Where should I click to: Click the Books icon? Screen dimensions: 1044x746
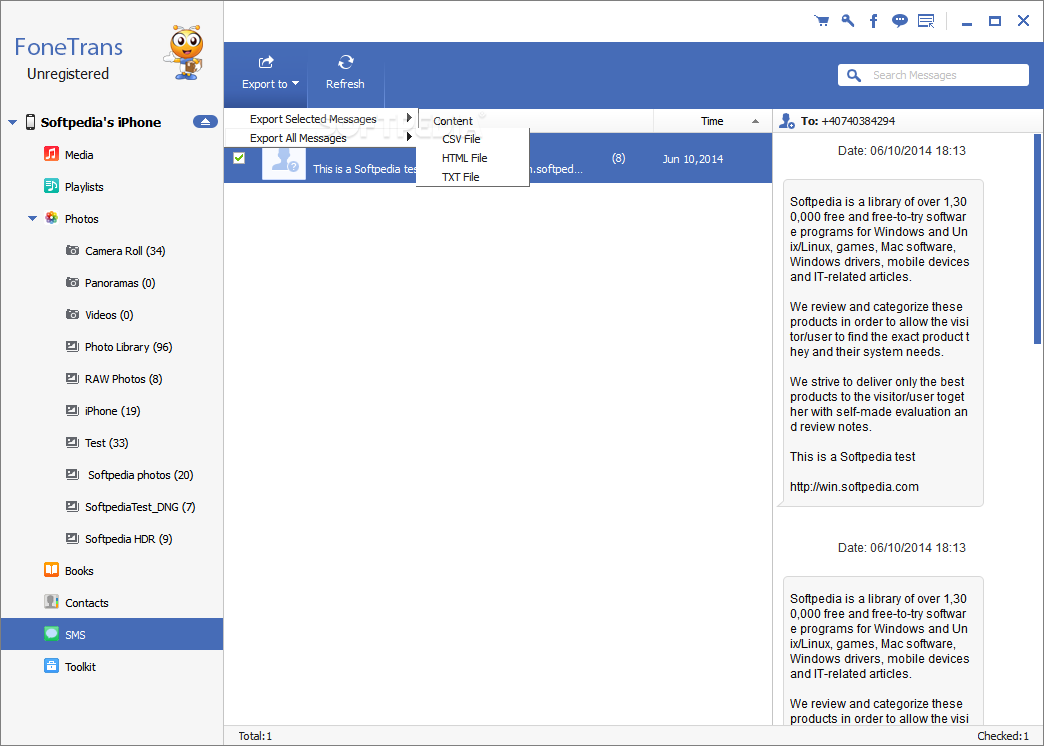(51, 570)
